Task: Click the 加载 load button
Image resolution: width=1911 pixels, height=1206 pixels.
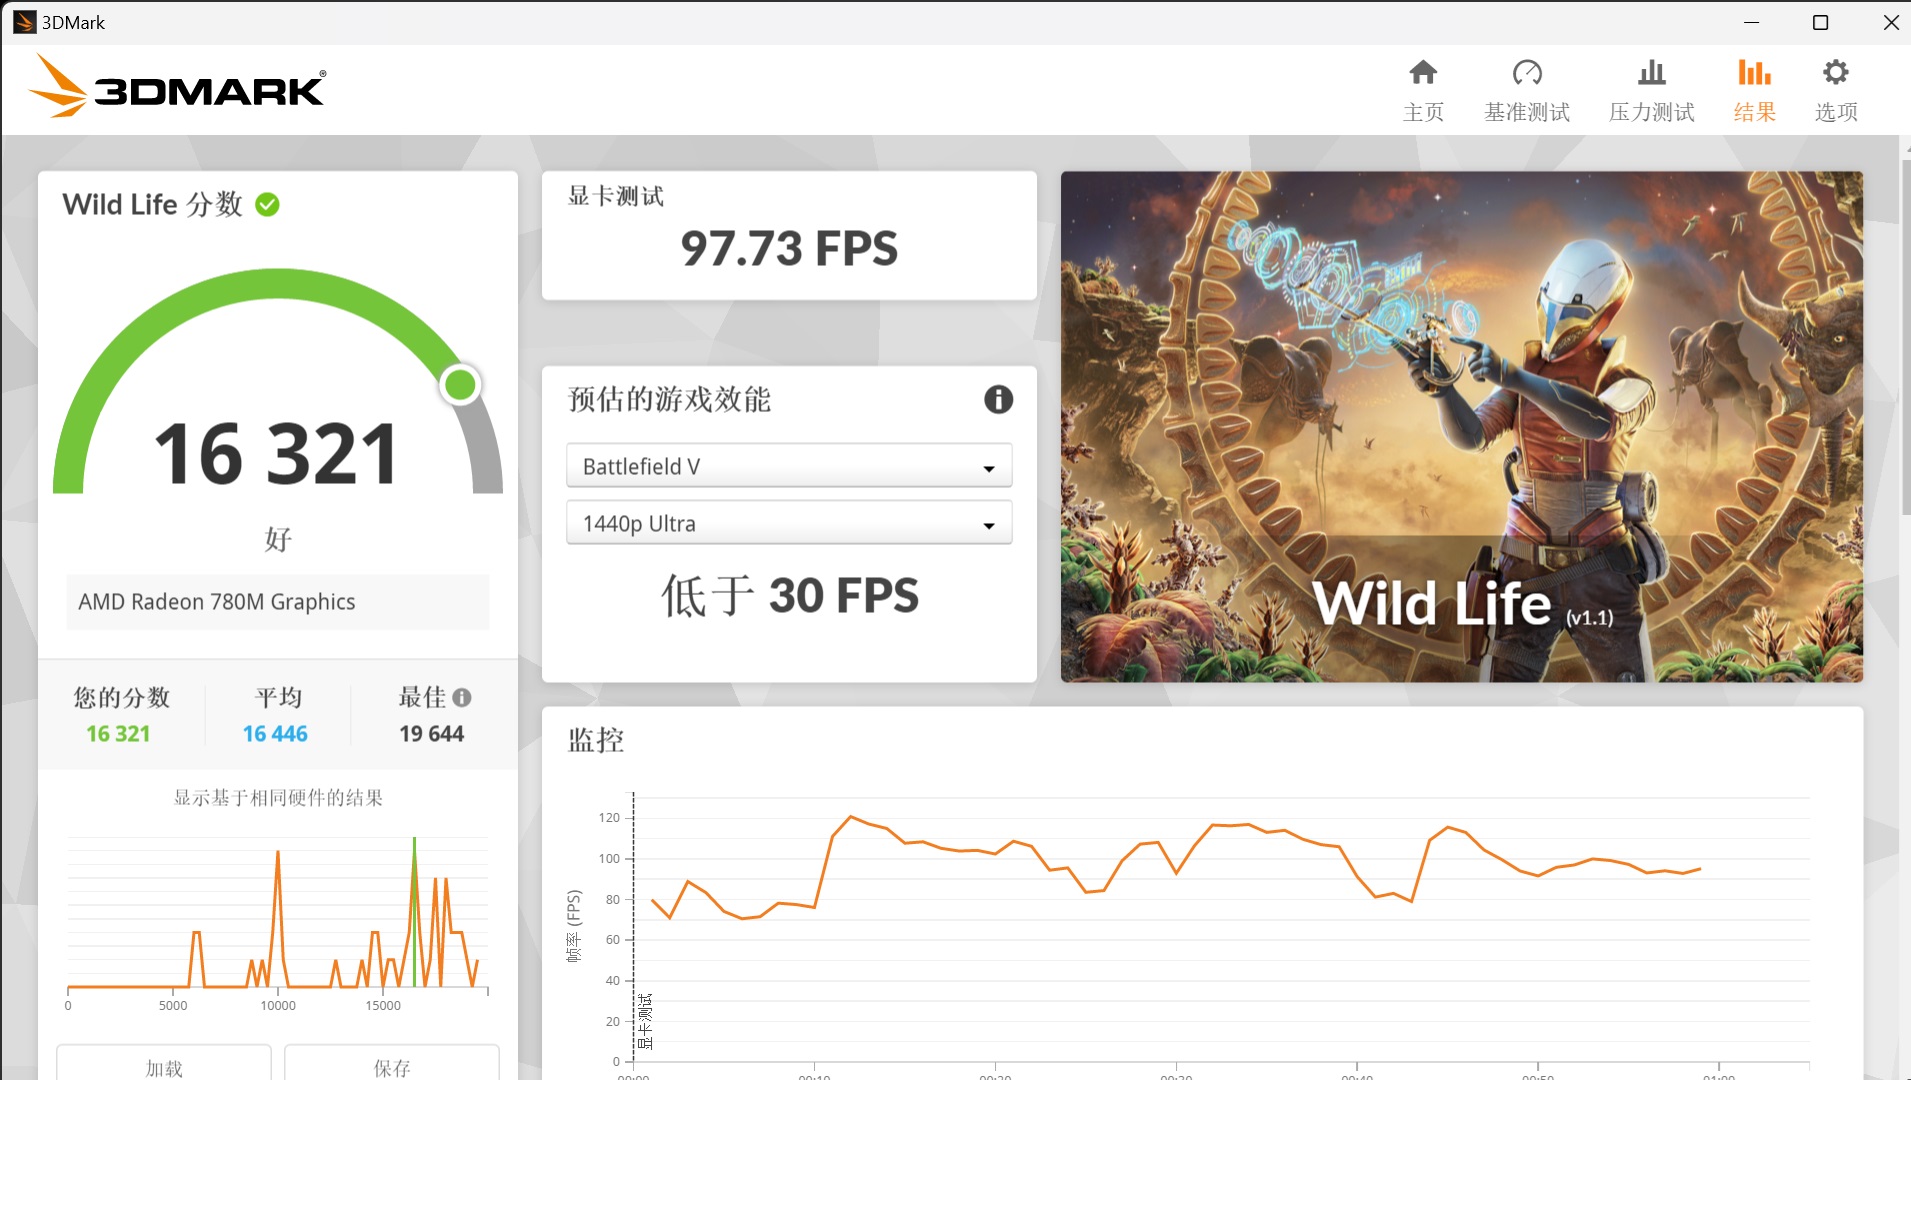Action: click(164, 1063)
